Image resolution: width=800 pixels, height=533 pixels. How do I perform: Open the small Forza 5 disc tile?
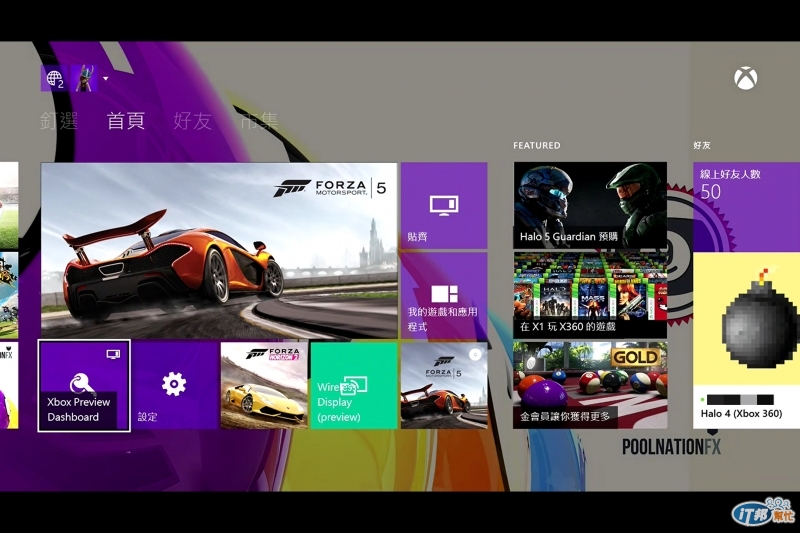(444, 386)
